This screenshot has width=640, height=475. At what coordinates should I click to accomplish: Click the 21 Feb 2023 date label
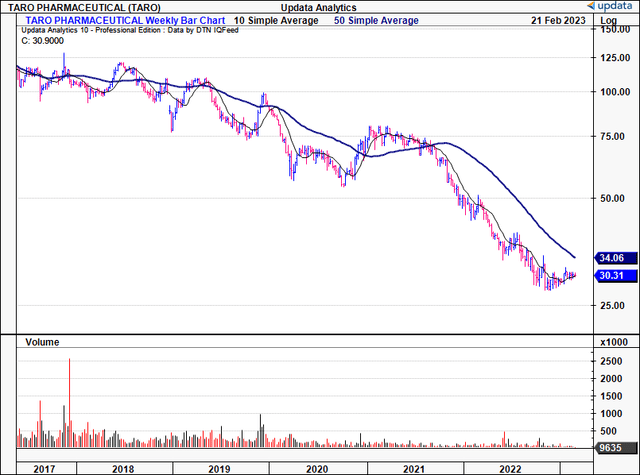coord(558,20)
